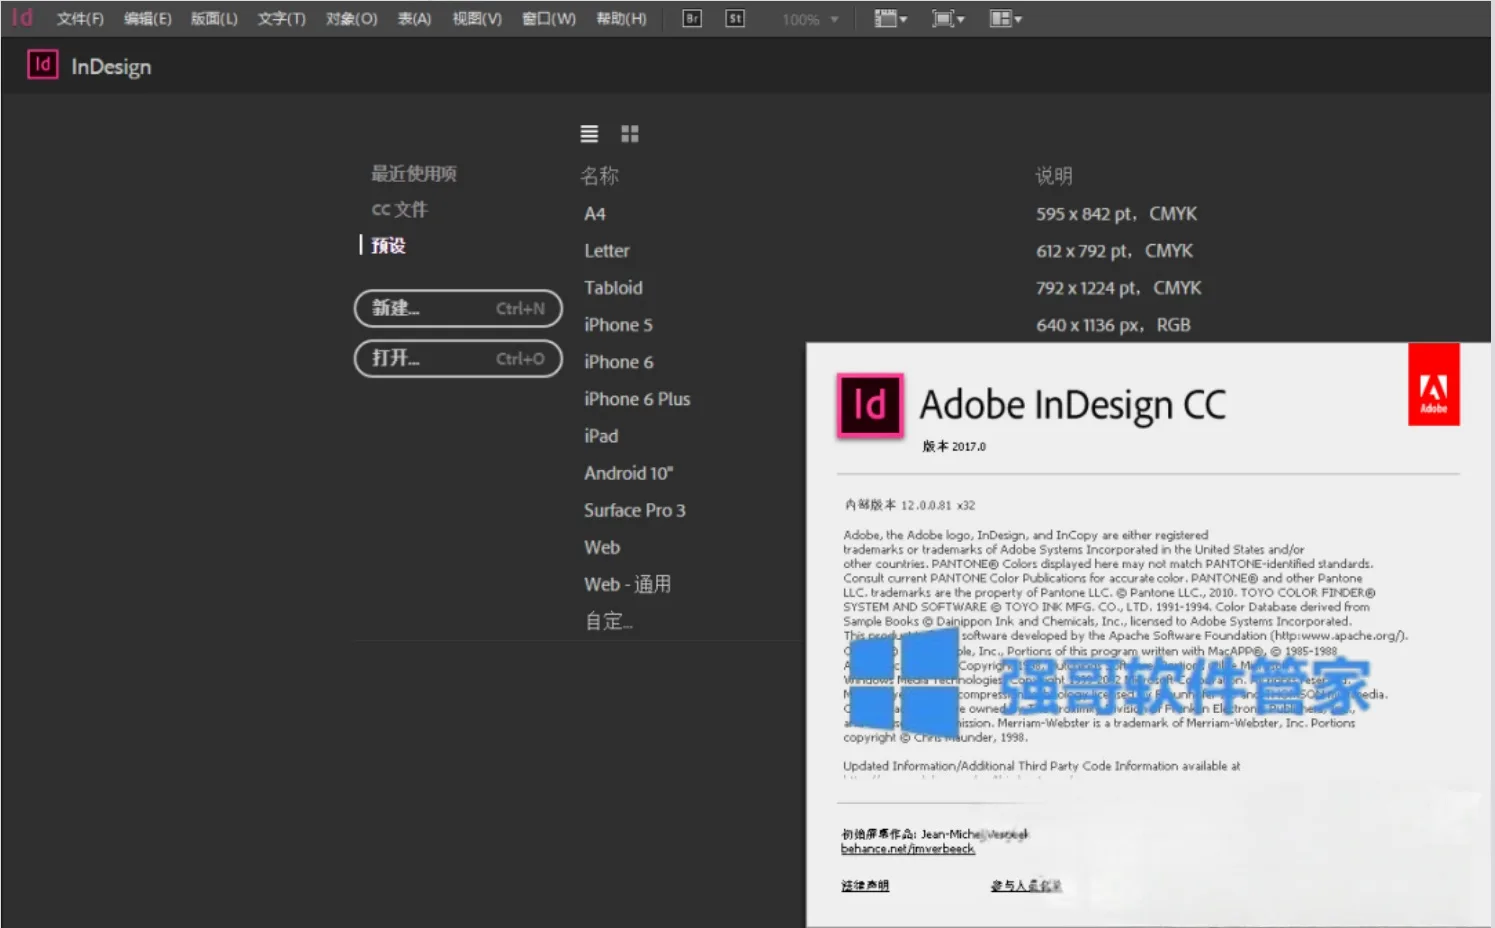Choose the iPhone 6 preset
The height and width of the screenshot is (928, 1495).
coord(619,362)
